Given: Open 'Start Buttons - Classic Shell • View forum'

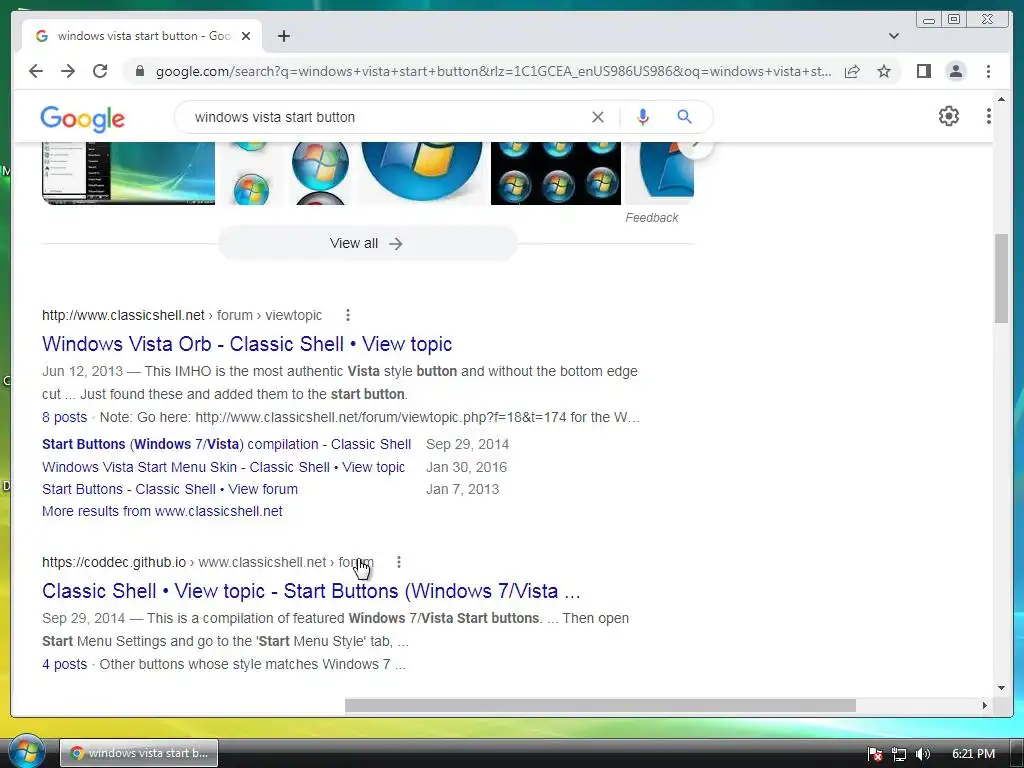Looking at the screenshot, I should tap(170, 489).
